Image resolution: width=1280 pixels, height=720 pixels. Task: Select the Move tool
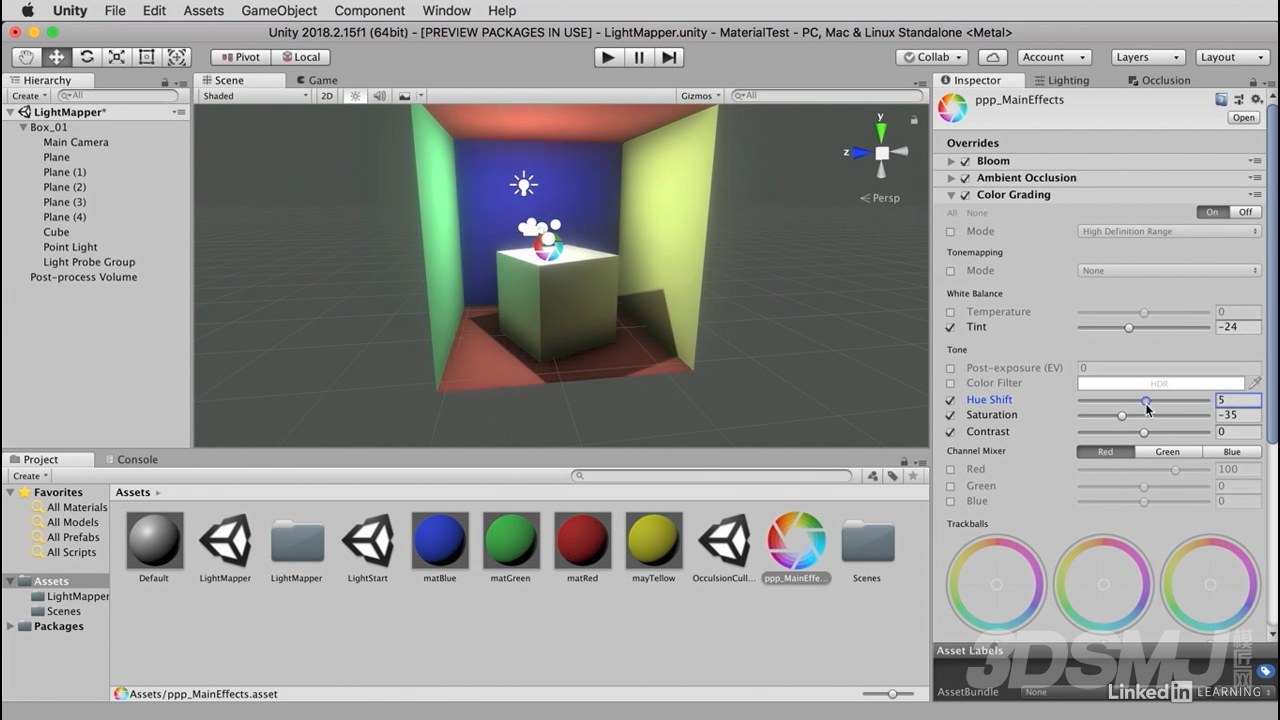pyautogui.click(x=56, y=57)
